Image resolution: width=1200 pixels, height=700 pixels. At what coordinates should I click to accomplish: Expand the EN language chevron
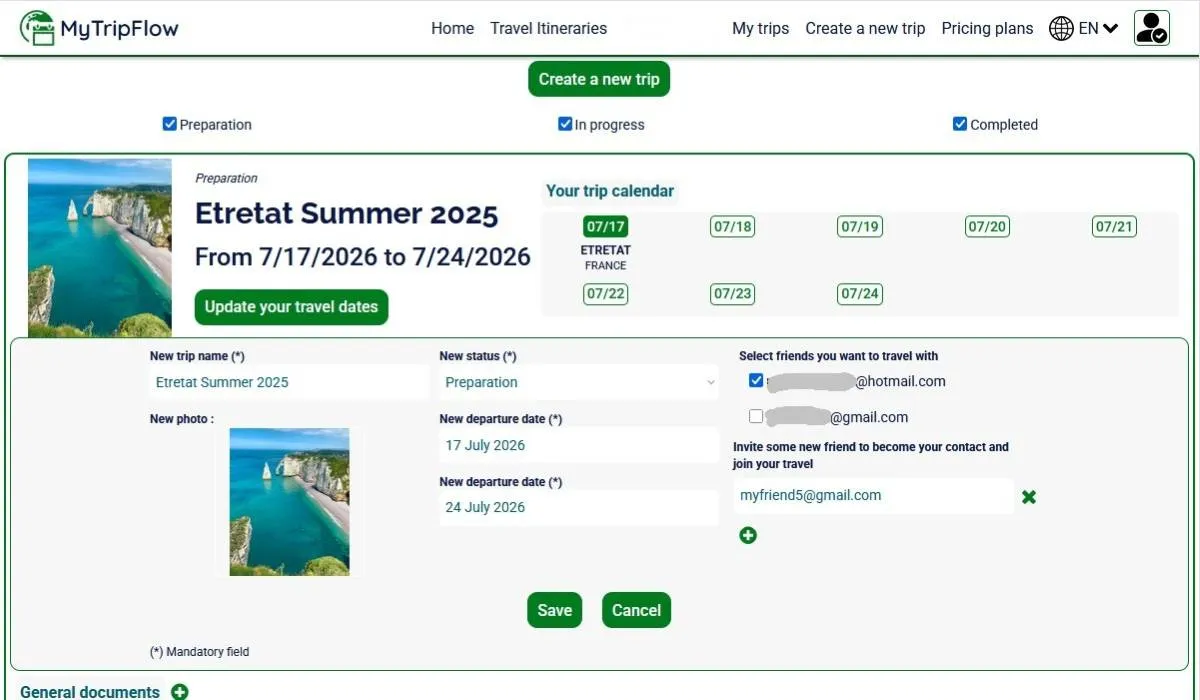point(1110,29)
